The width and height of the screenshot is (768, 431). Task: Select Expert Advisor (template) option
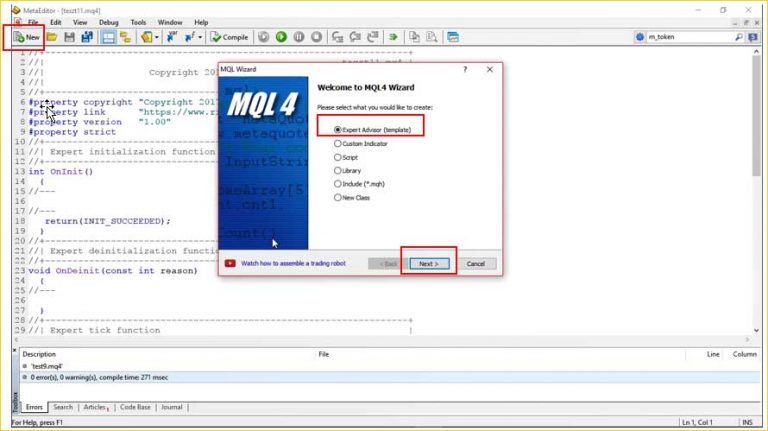pyautogui.click(x=373, y=130)
